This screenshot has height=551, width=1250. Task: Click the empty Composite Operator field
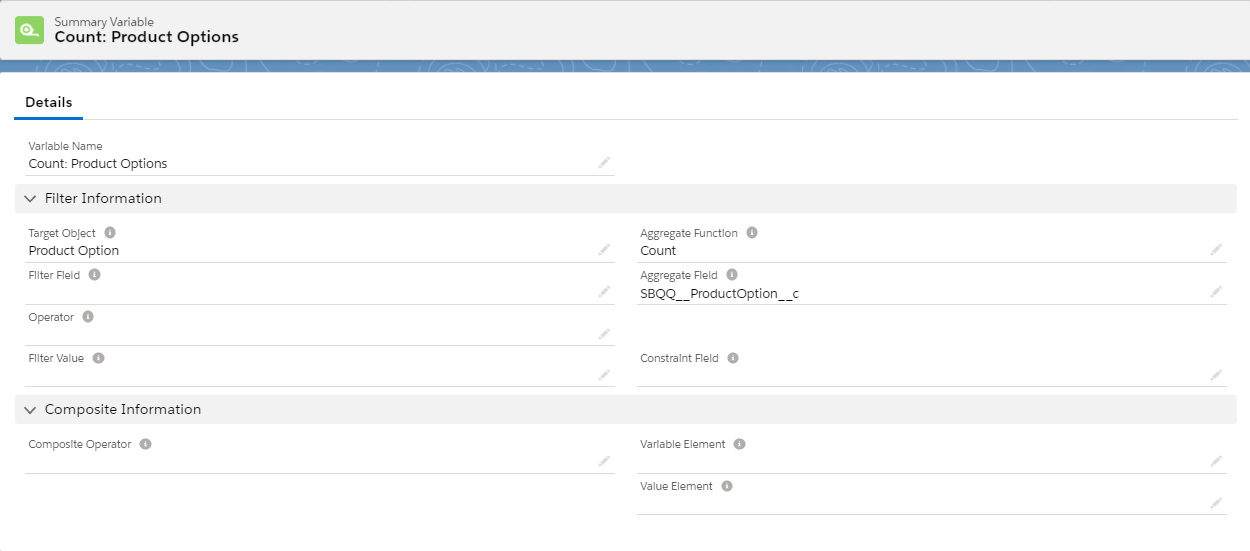coord(310,461)
